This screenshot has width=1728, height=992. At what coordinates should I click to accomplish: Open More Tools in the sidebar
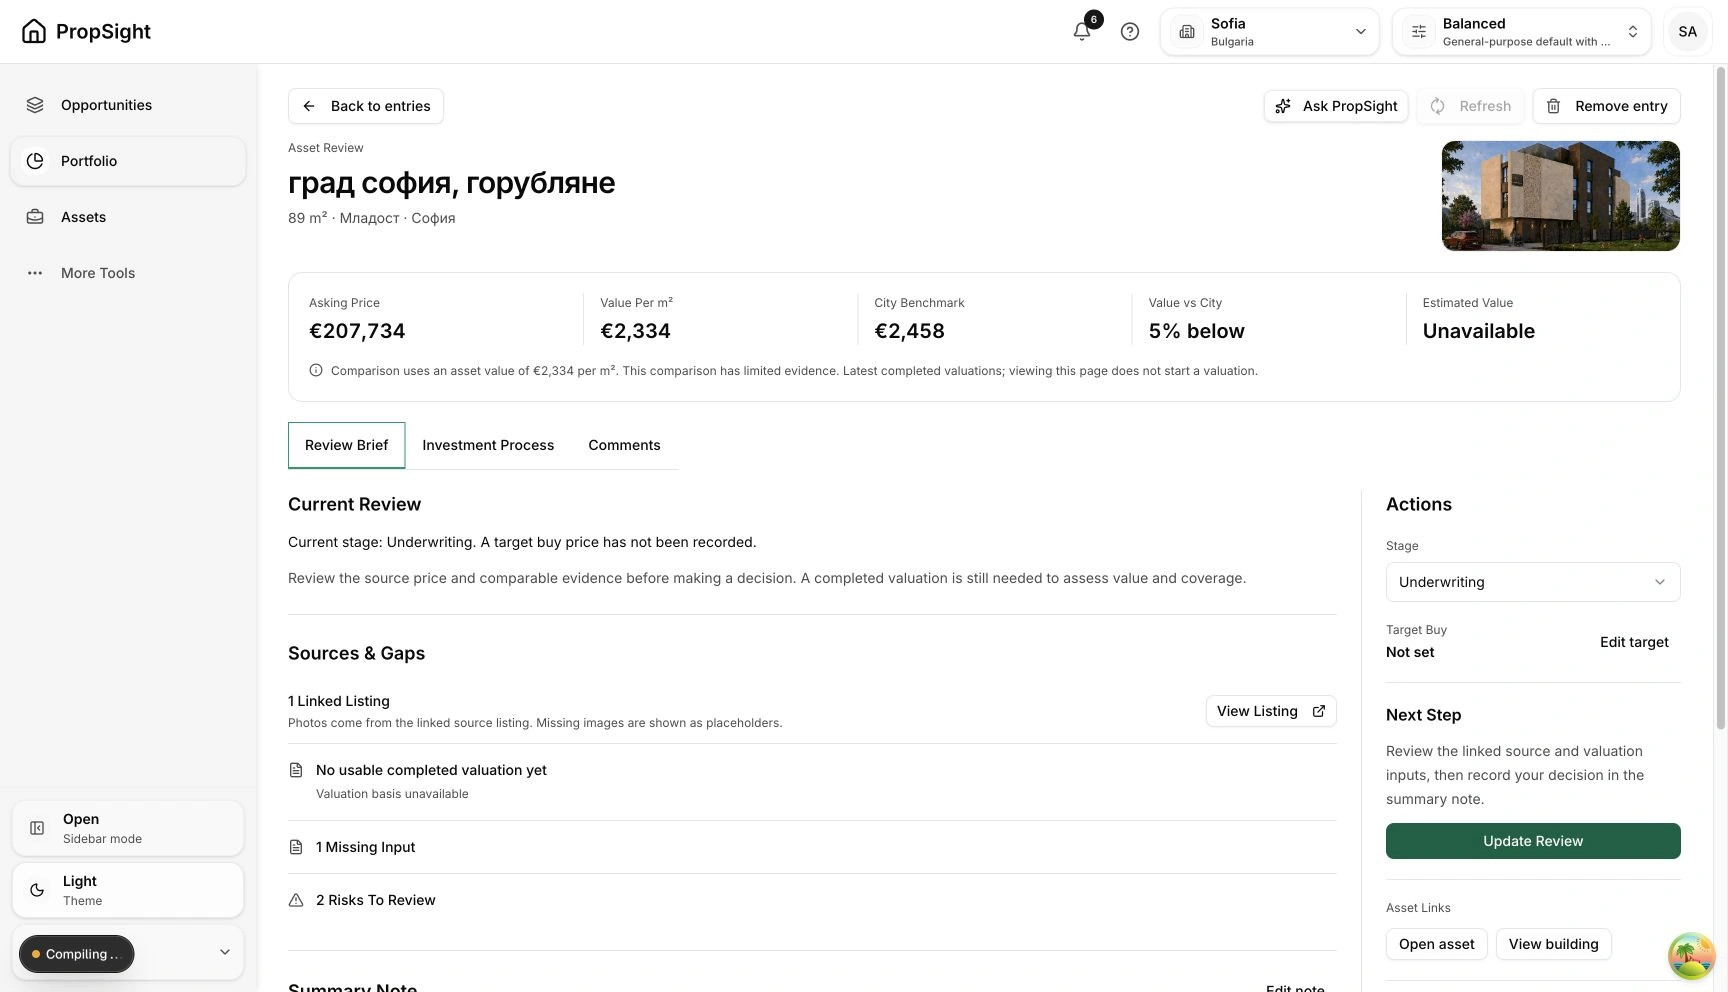coord(128,273)
